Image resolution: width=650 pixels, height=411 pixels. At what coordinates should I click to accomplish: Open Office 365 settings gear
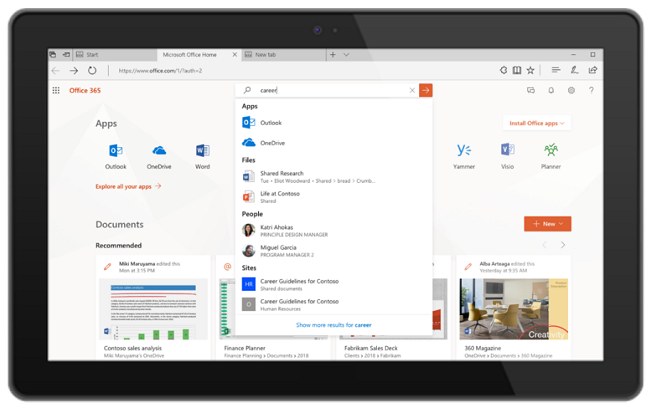571,90
